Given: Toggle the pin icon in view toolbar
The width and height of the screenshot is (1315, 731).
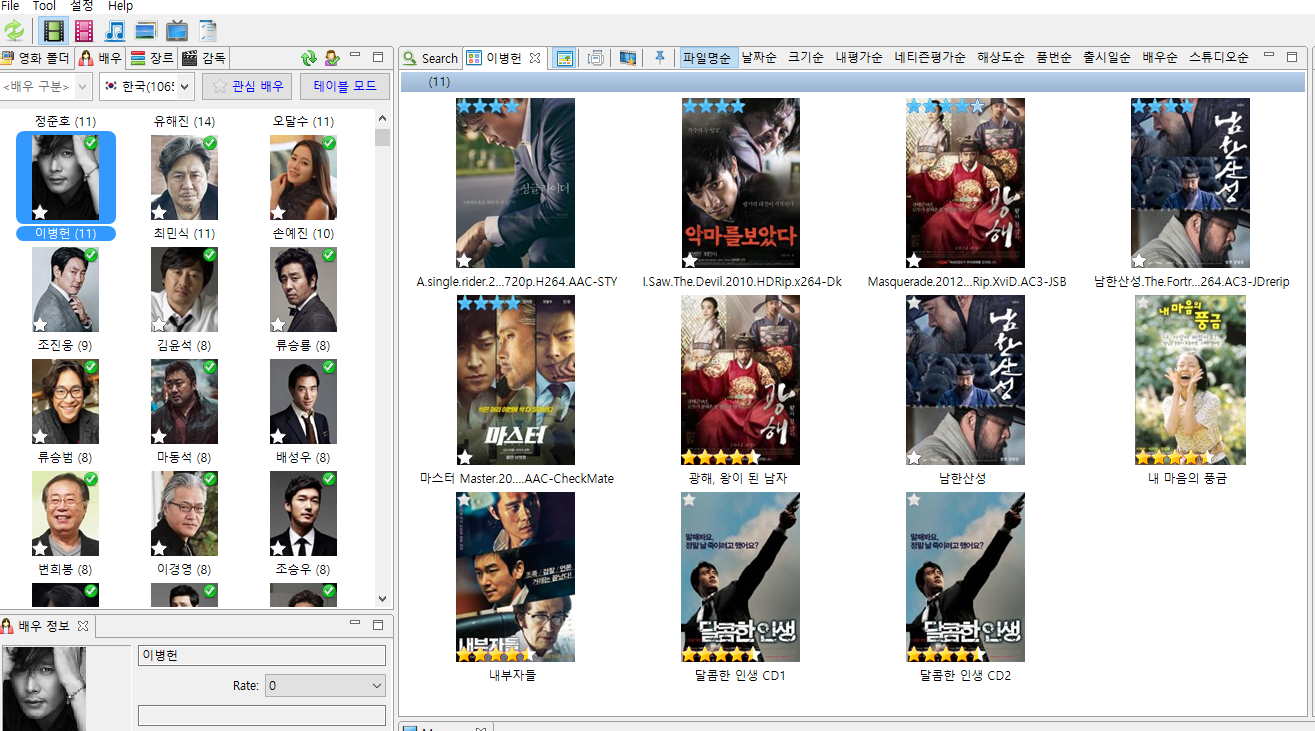Looking at the screenshot, I should point(659,58).
